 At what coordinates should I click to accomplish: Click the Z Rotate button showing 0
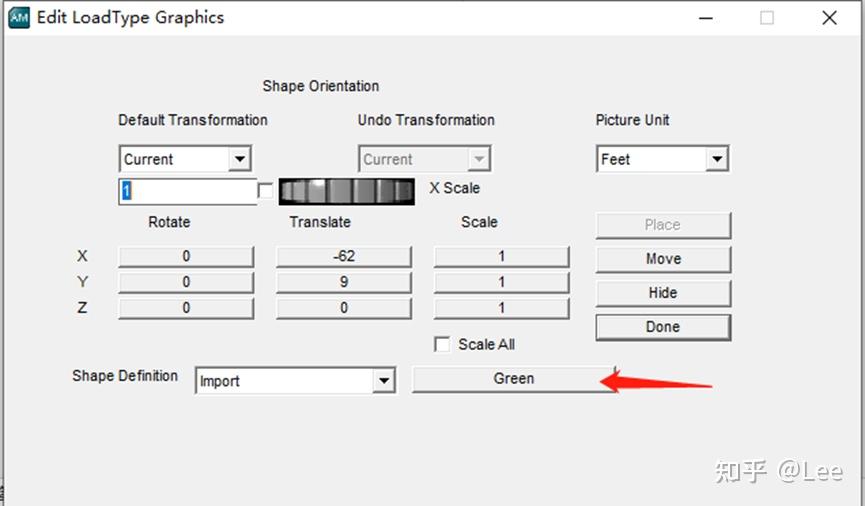pyautogui.click(x=186, y=308)
